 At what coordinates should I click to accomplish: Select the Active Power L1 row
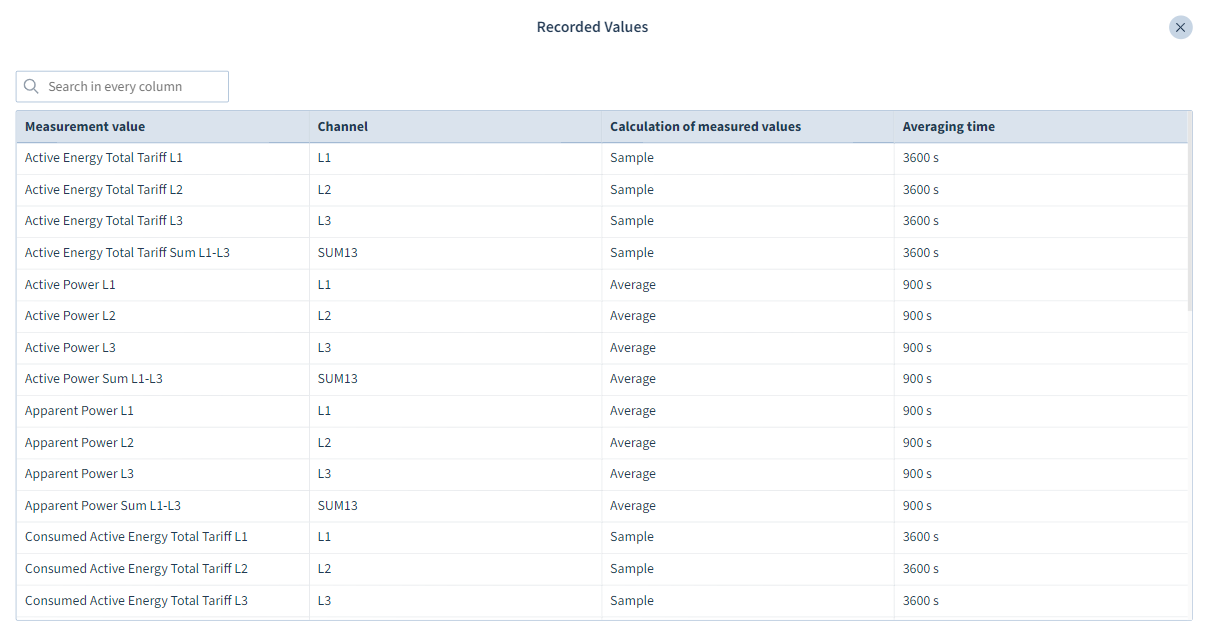pyautogui.click(x=70, y=285)
